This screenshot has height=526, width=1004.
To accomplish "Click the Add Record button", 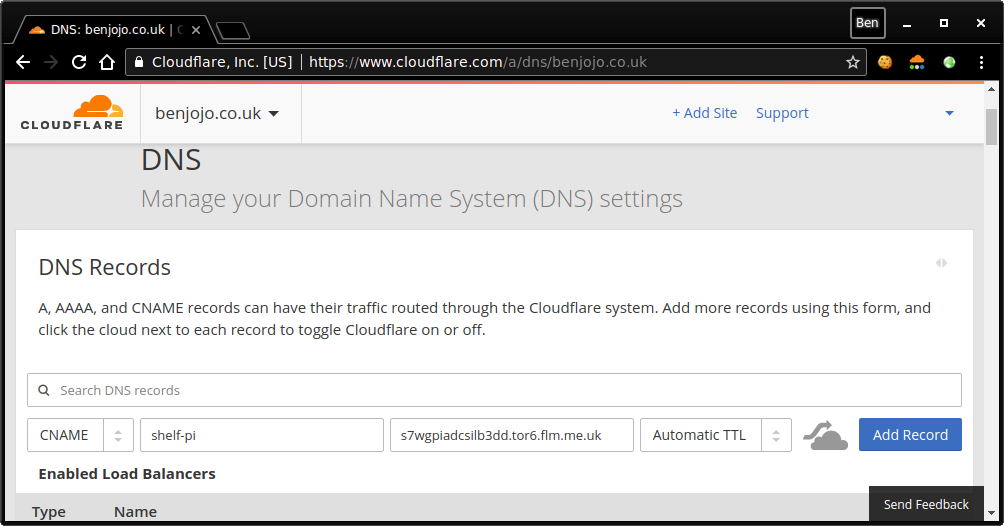I will (910, 435).
